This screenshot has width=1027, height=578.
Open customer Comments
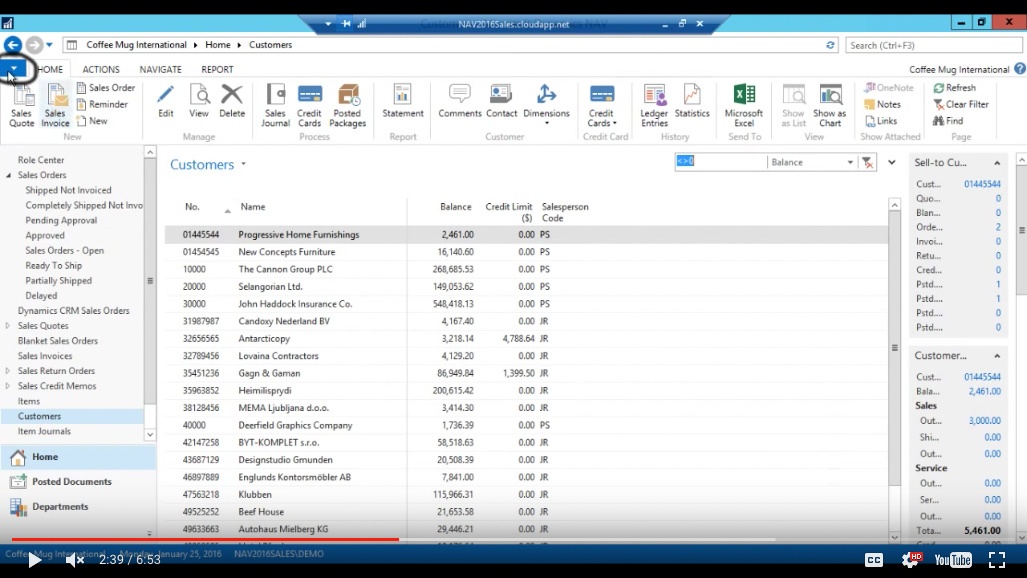click(x=460, y=102)
